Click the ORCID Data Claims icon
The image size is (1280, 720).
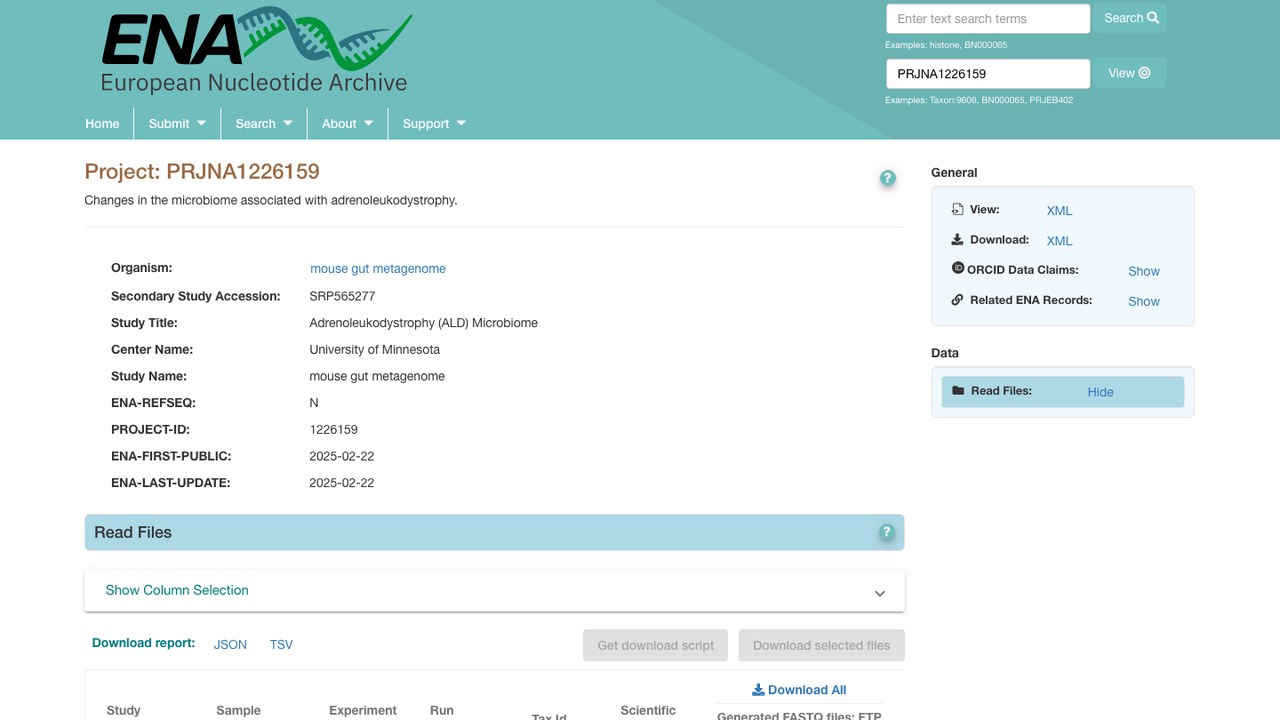click(957, 269)
